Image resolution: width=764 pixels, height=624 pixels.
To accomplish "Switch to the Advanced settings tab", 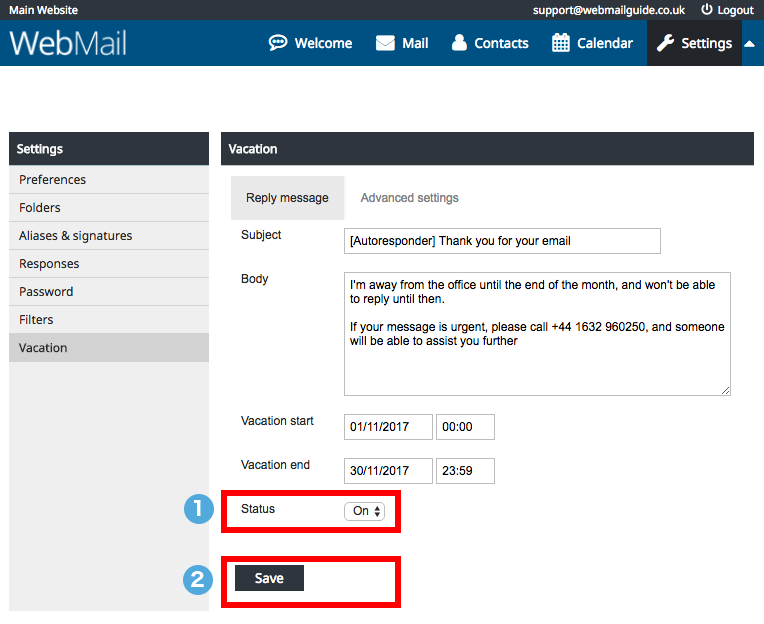I will pyautogui.click(x=409, y=198).
